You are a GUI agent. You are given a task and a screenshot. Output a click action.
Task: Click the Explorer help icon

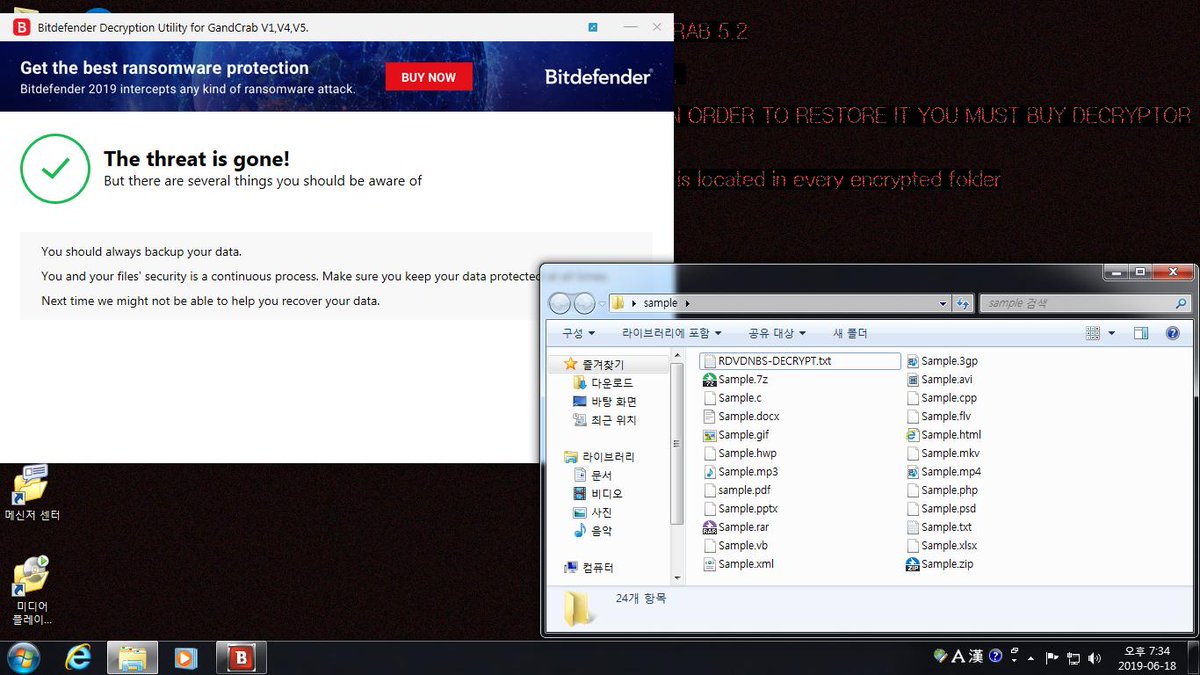1173,333
